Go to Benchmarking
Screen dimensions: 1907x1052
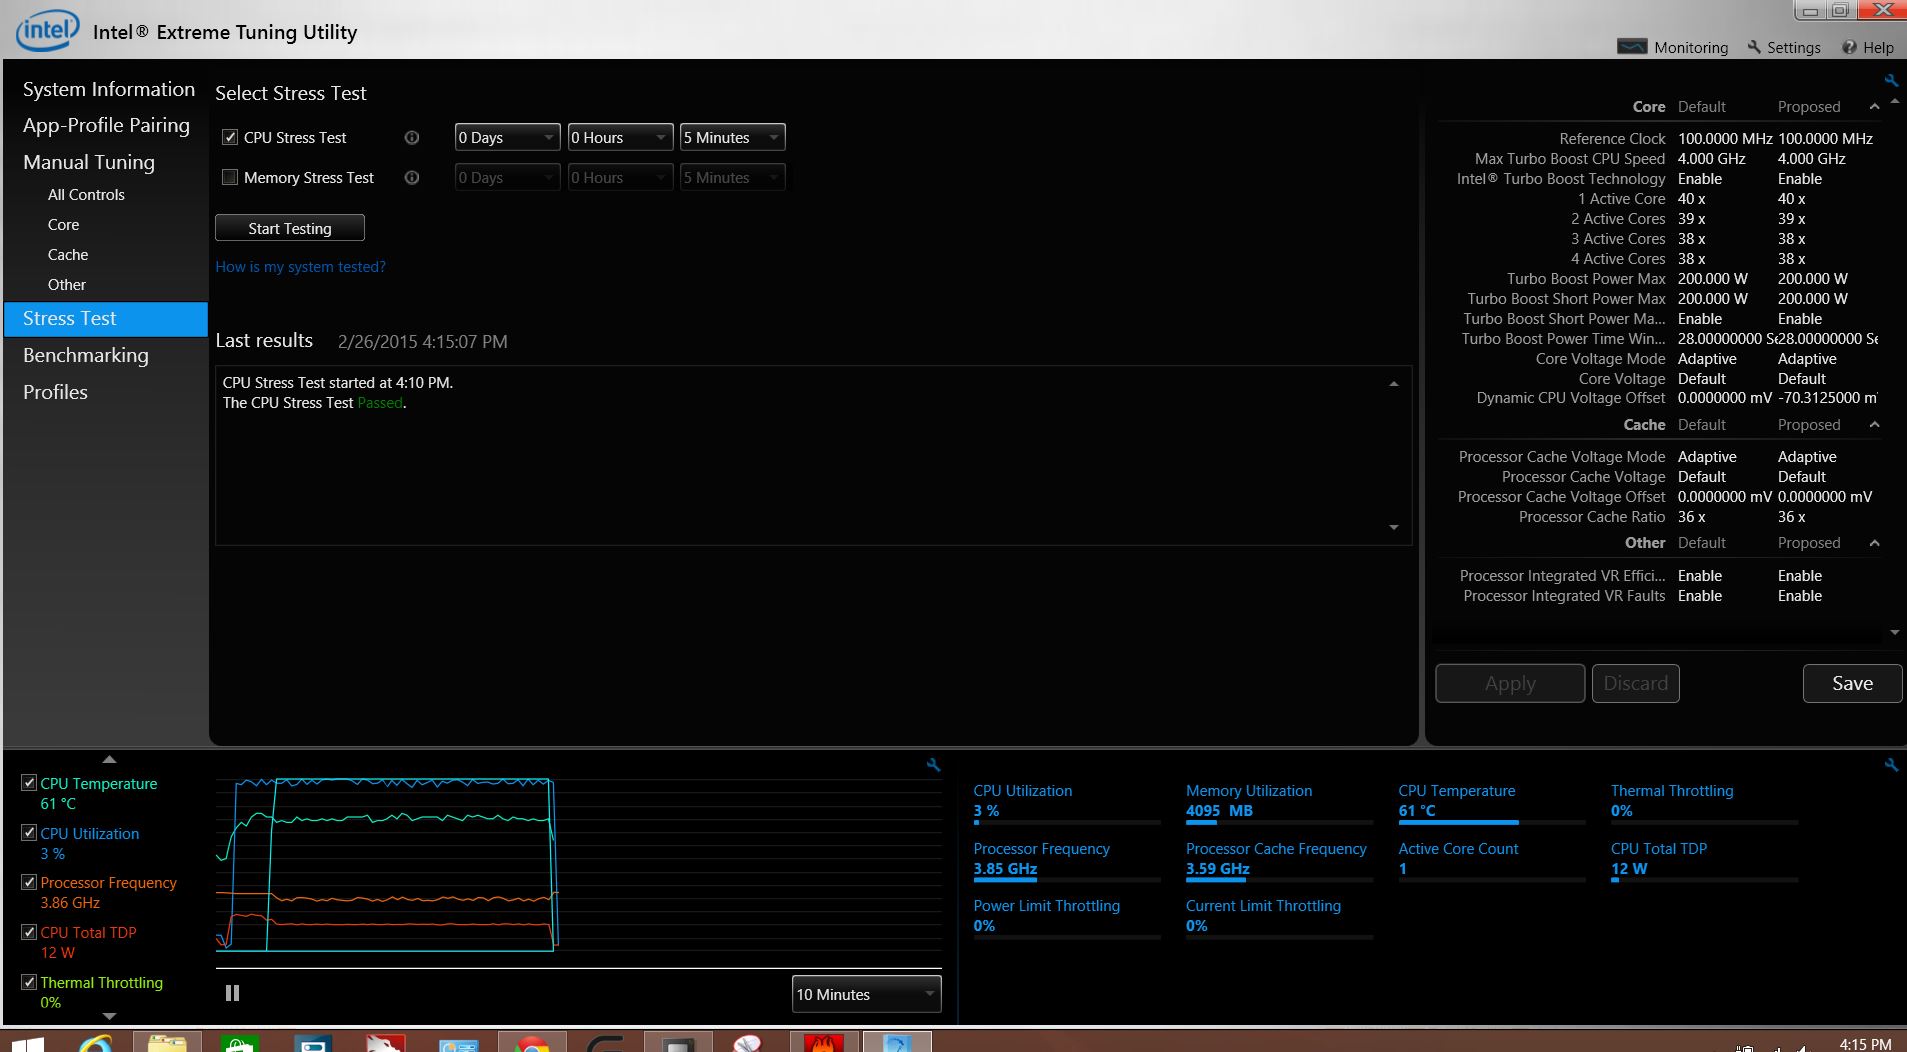[86, 355]
